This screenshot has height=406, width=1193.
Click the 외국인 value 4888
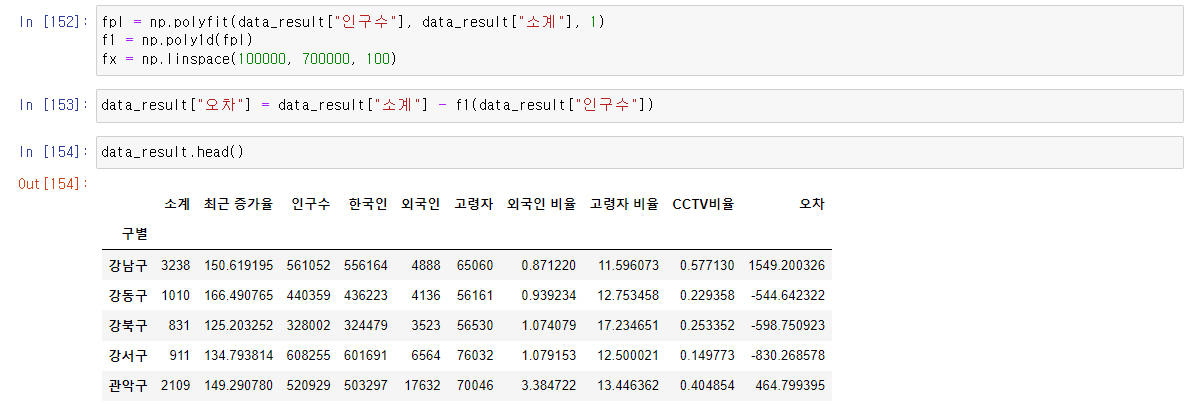point(425,265)
